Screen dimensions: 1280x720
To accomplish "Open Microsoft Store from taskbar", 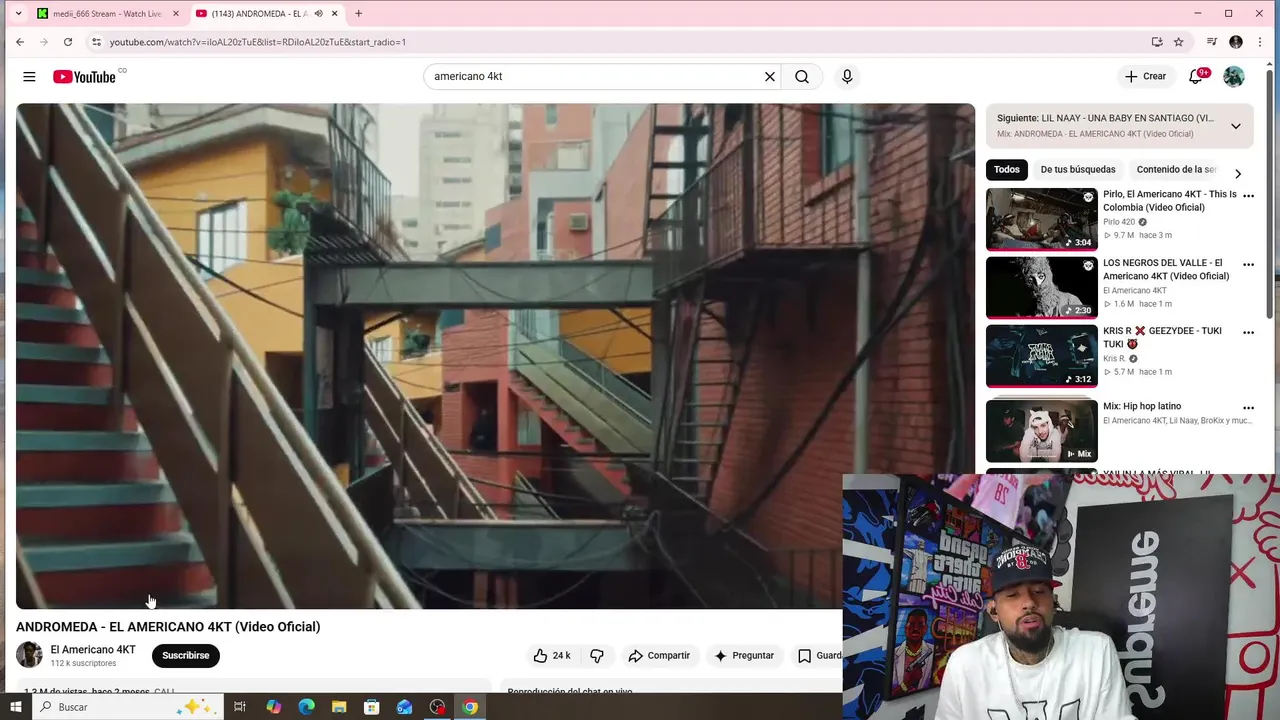I will coord(372,707).
